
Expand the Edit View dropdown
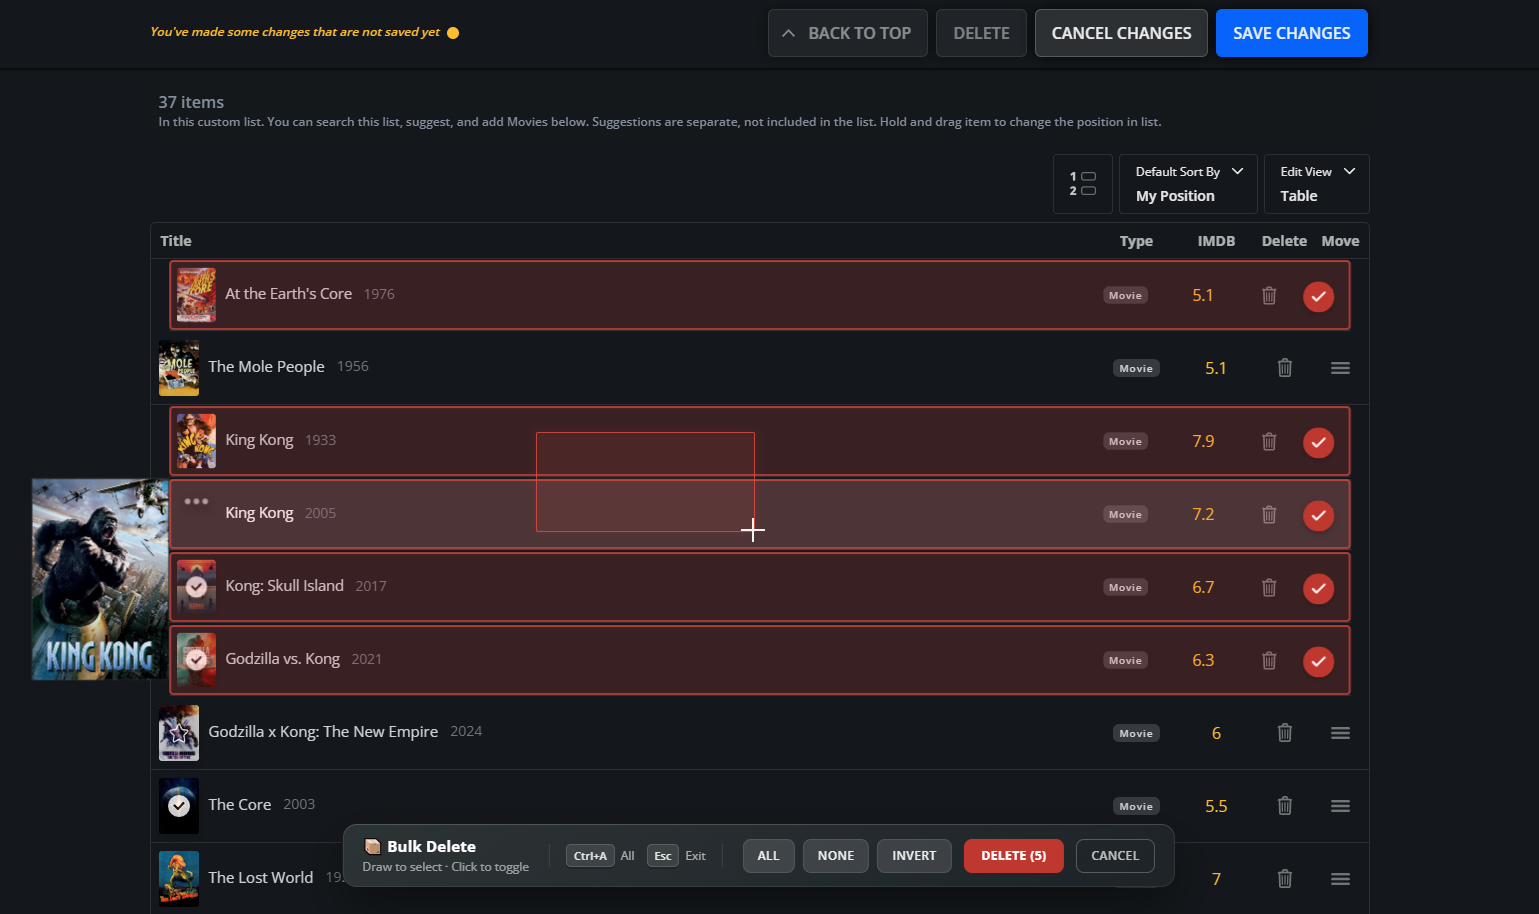pos(1316,184)
